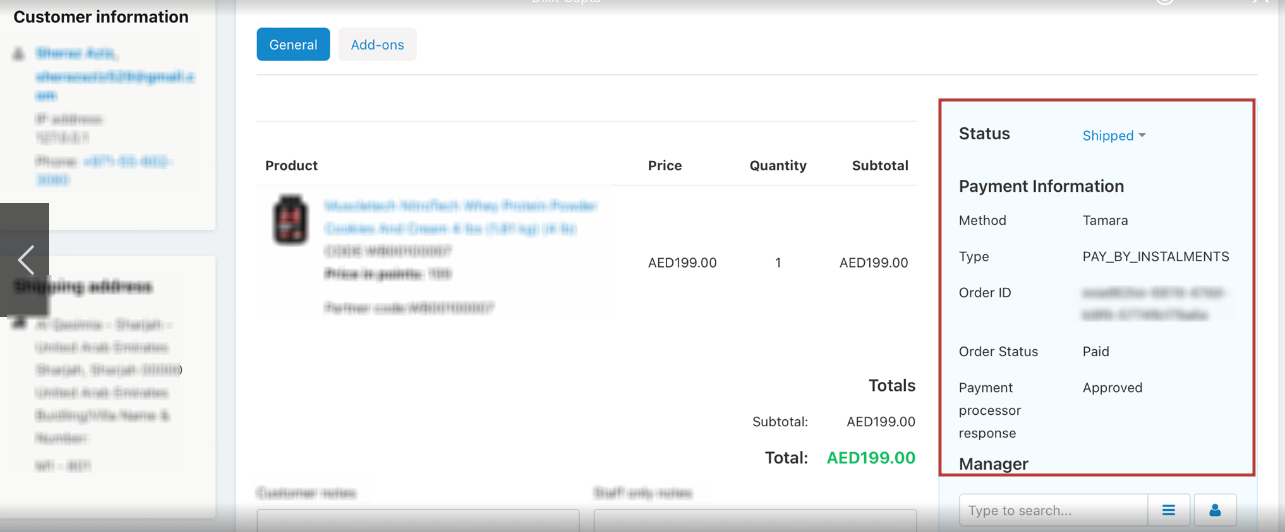Image resolution: width=1285 pixels, height=532 pixels.
Task: Click the manager user profile icon button
Action: click(1215, 510)
